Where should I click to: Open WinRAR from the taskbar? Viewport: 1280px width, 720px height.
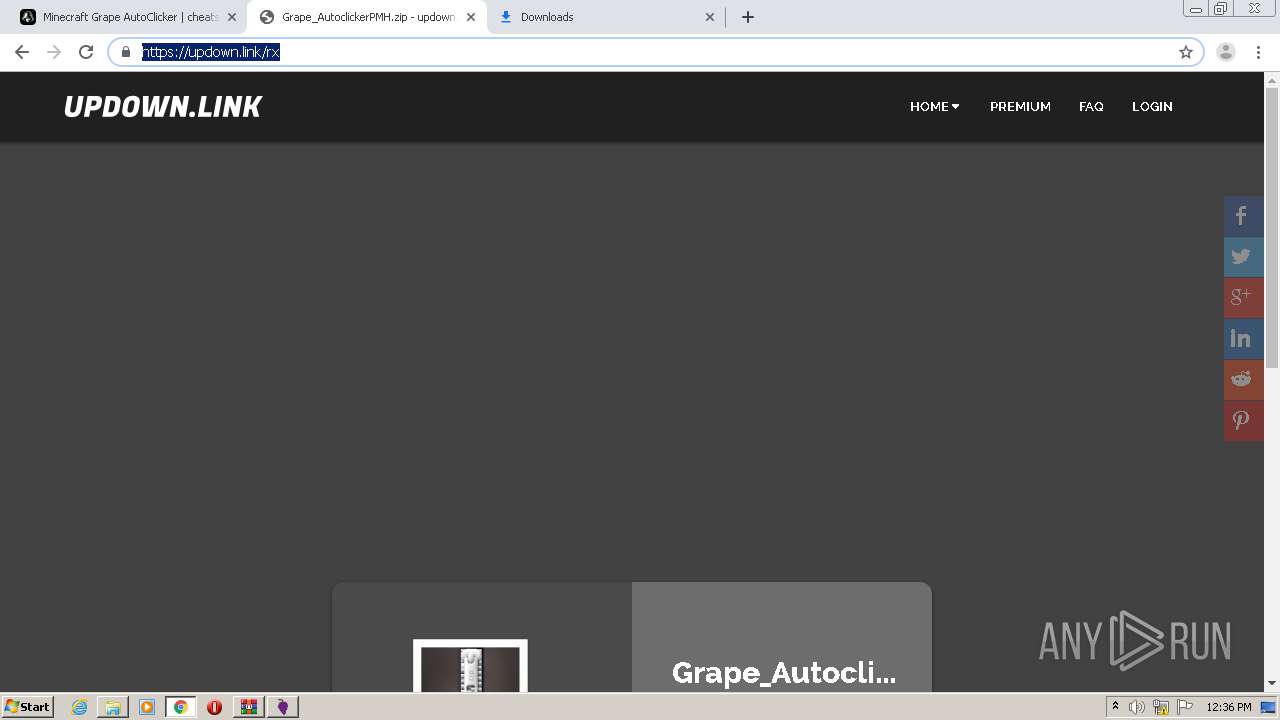coord(248,707)
